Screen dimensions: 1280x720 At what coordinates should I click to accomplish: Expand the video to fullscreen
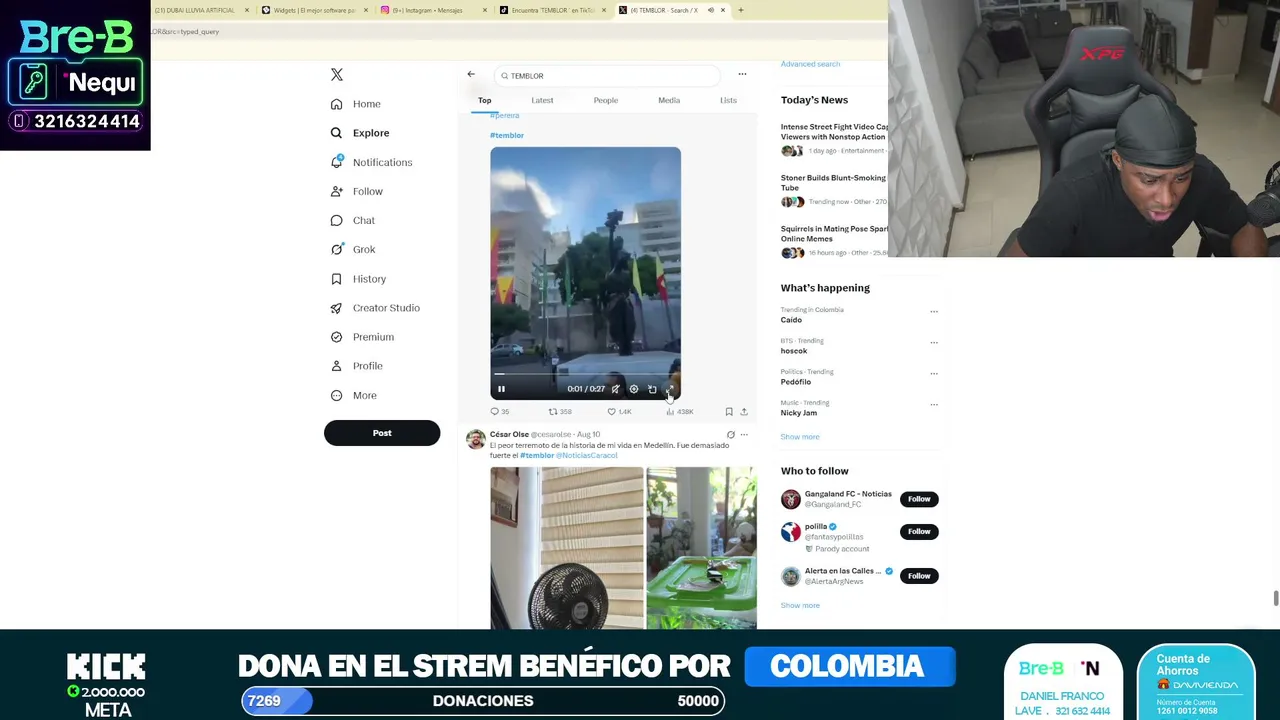[x=670, y=389]
